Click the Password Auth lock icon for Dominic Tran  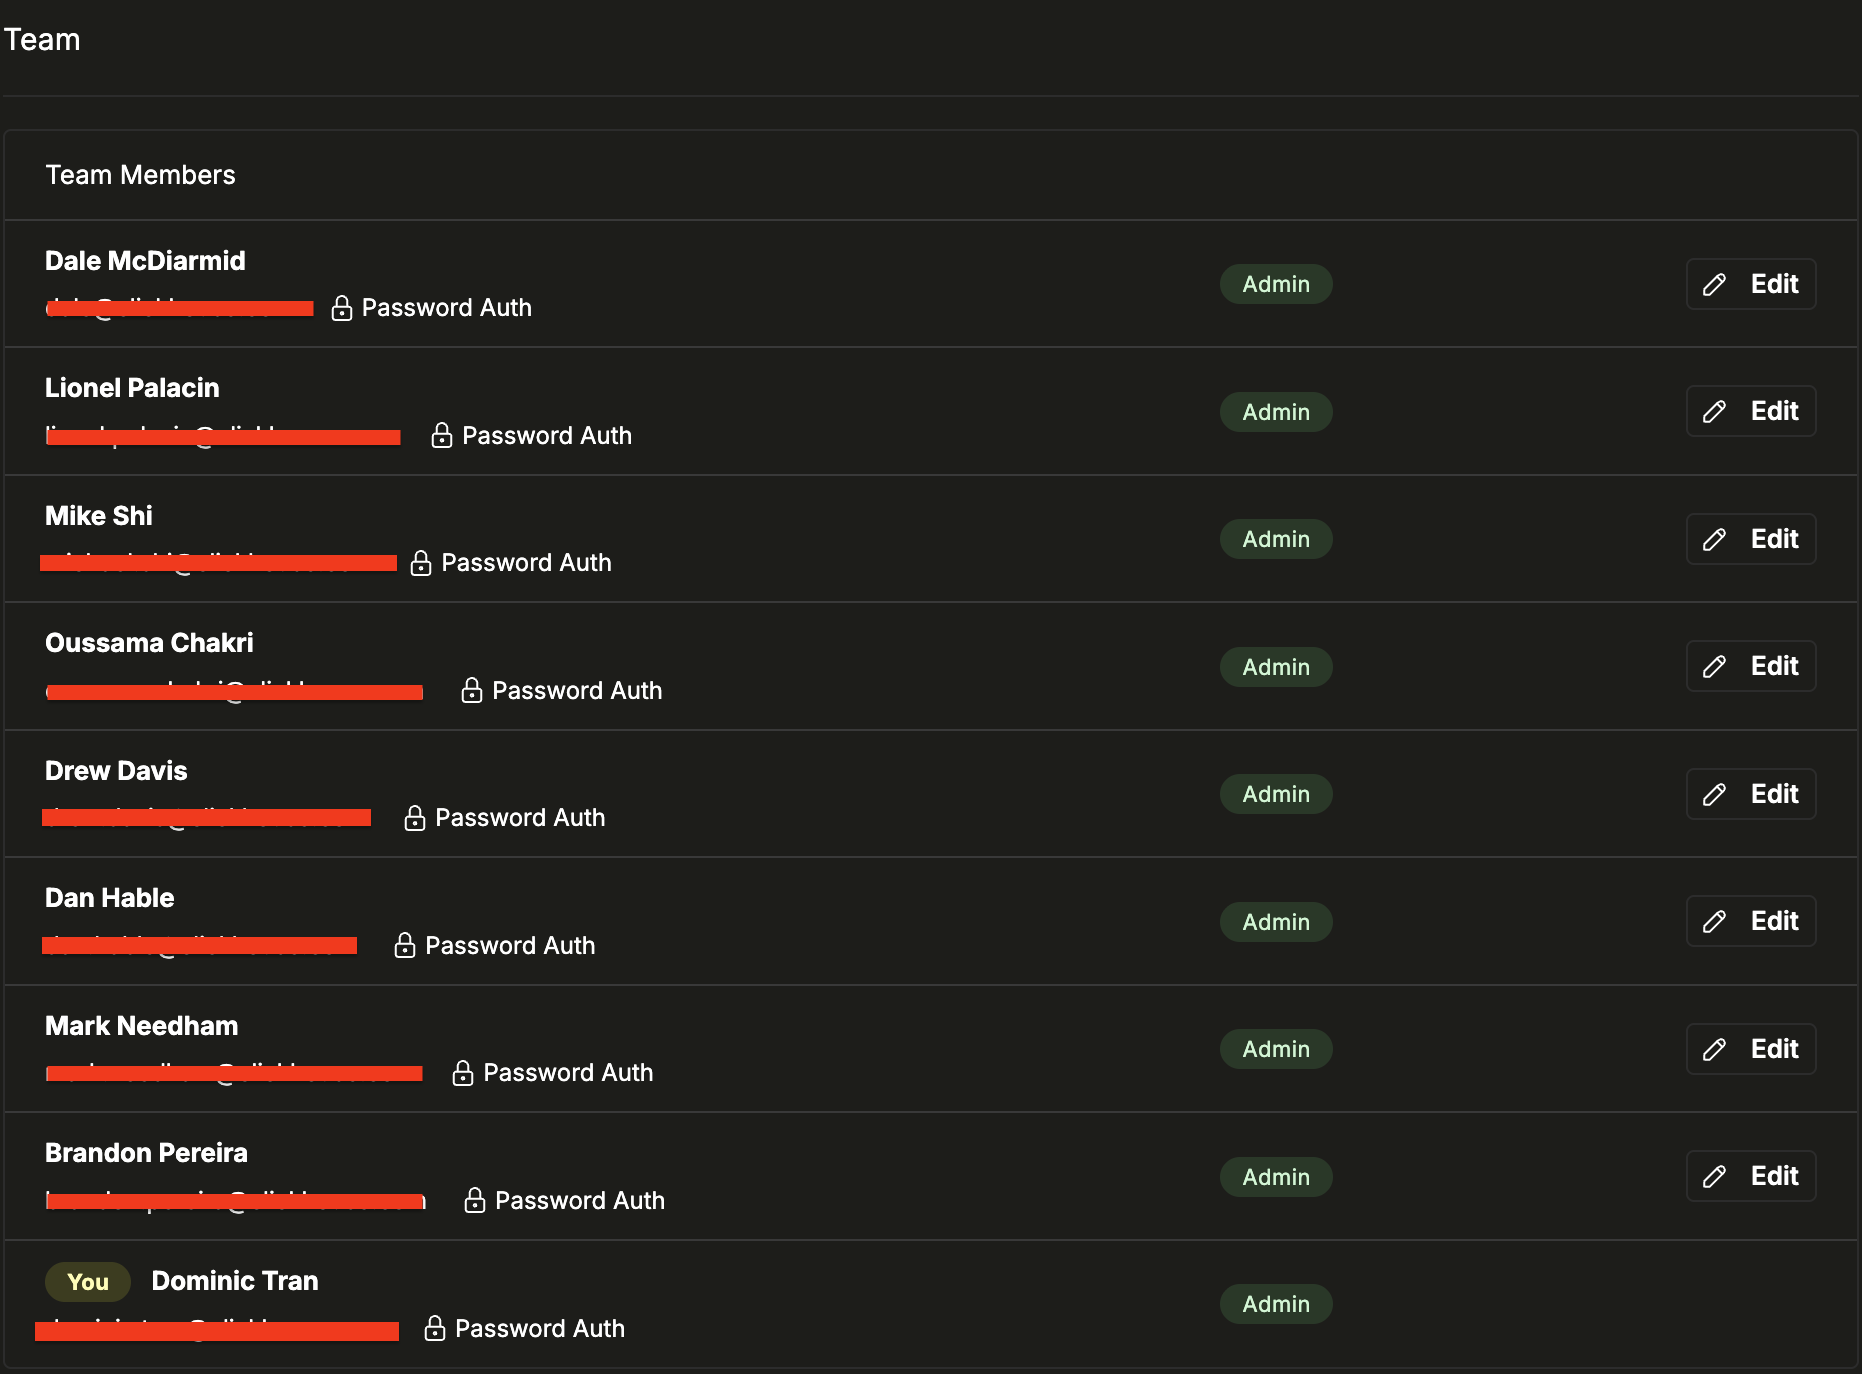(434, 1328)
